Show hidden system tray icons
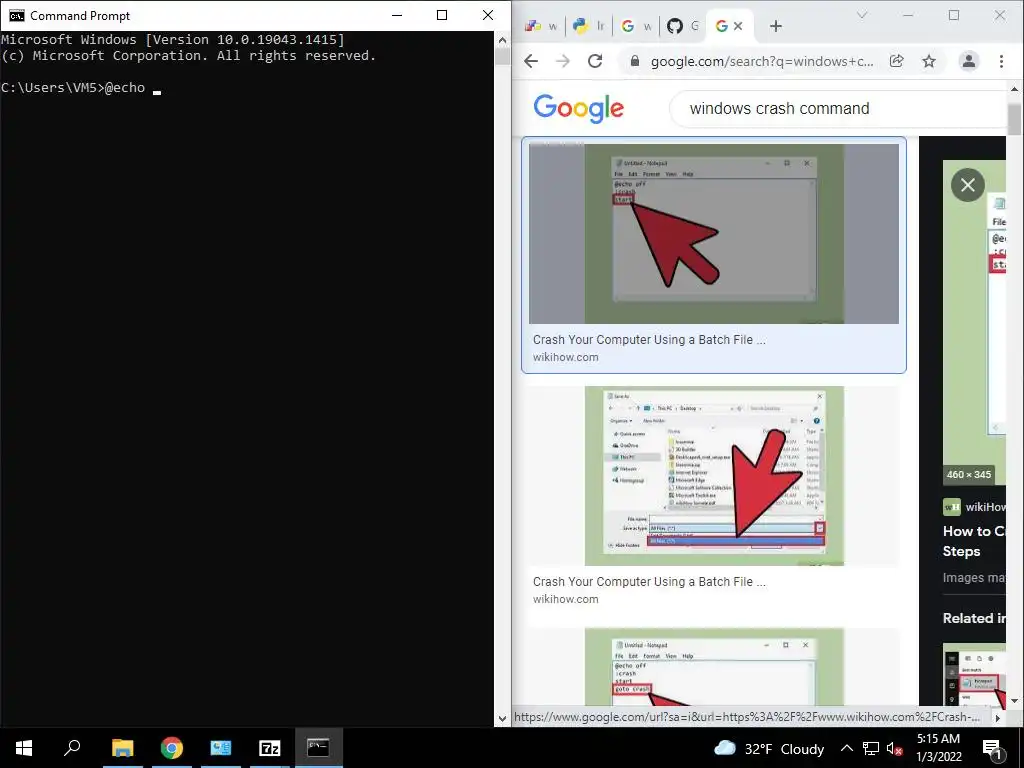The width and height of the screenshot is (1024, 768). tap(846, 748)
